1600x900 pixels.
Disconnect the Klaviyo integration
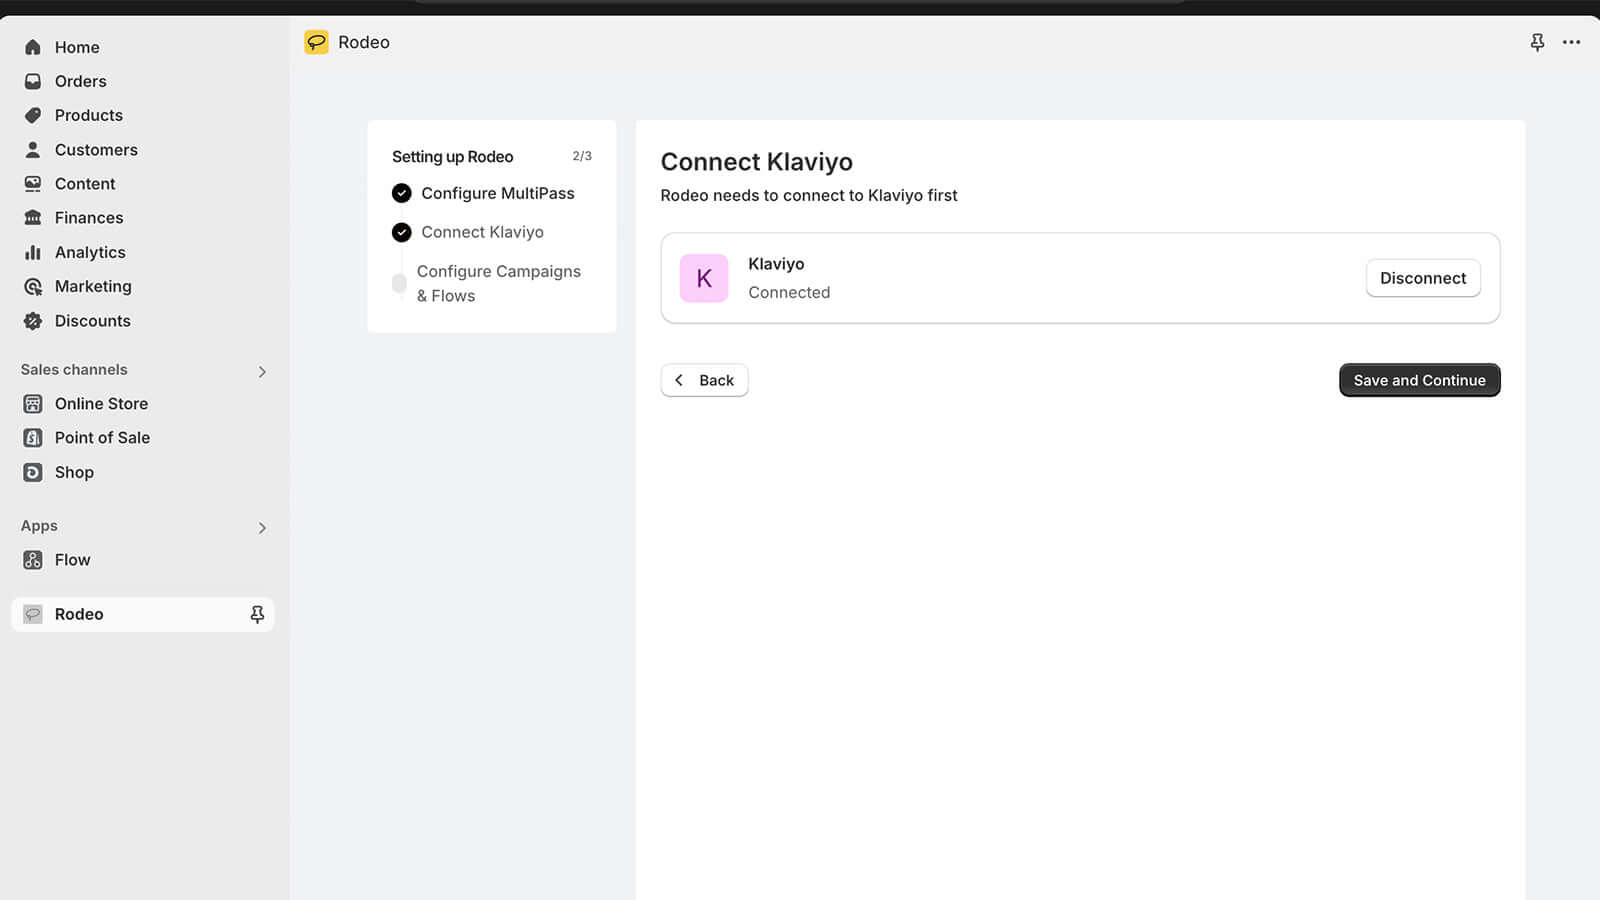coord(1422,278)
